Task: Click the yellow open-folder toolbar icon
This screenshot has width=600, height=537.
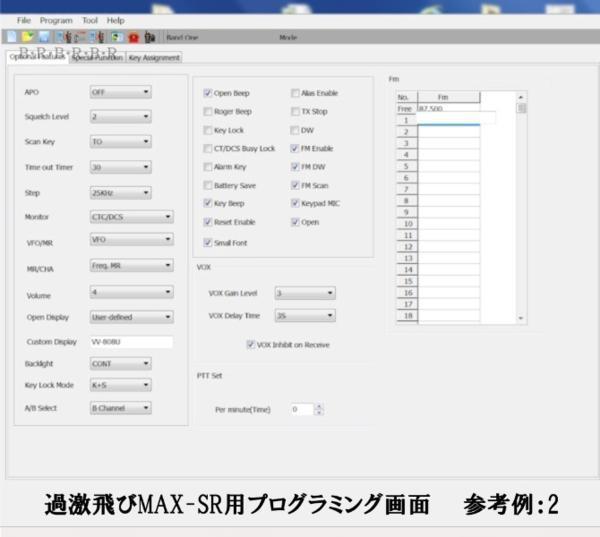Action: click(x=28, y=37)
